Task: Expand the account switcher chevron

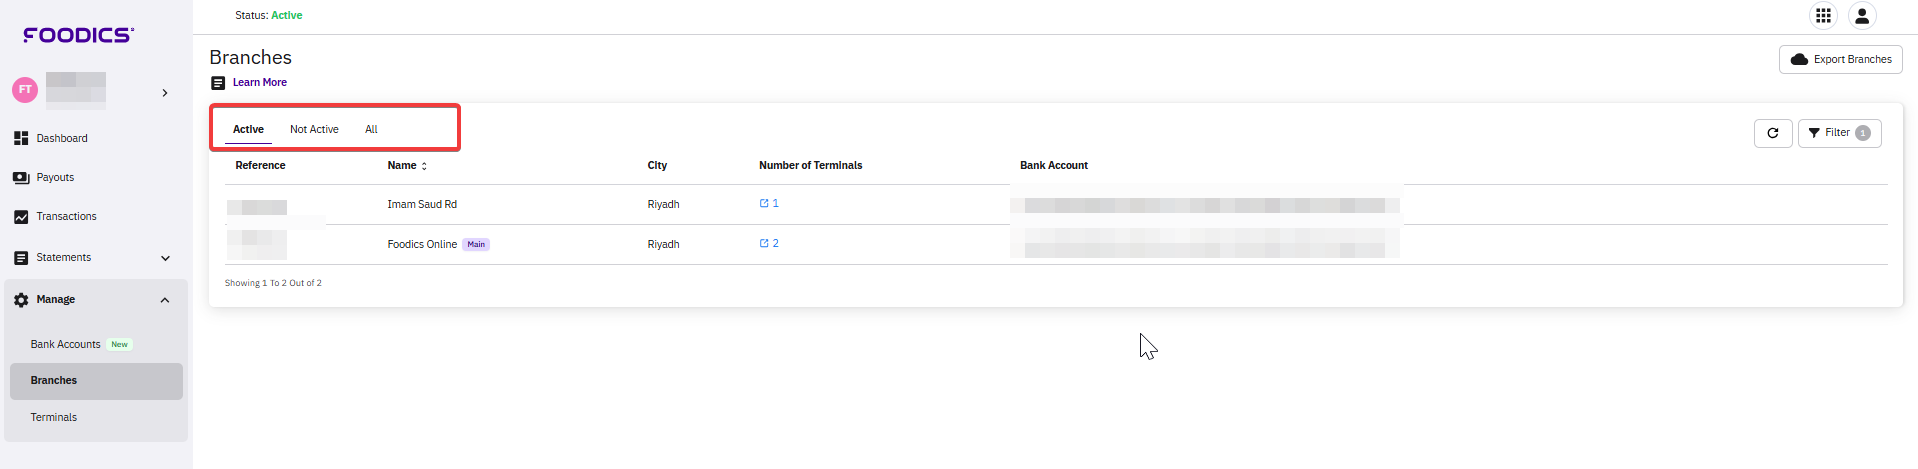Action: (165, 93)
